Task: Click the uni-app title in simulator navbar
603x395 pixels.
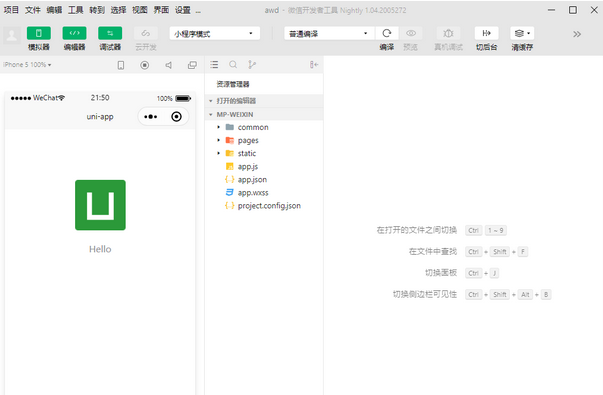Action: pyautogui.click(x=100, y=117)
